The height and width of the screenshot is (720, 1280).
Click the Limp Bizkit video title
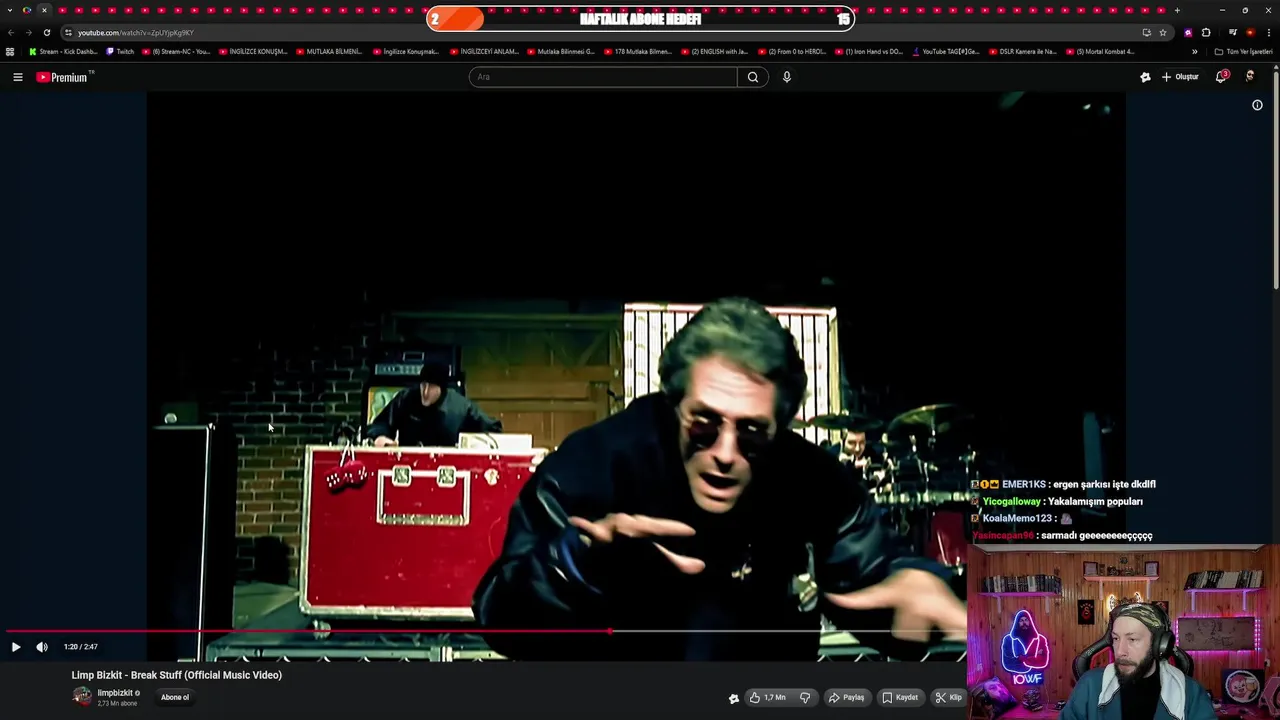click(177, 675)
